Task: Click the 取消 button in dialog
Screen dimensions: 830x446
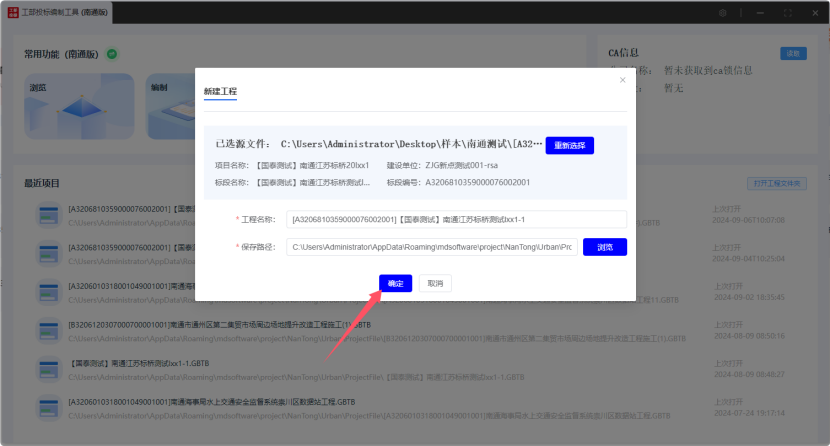Action: (x=434, y=283)
